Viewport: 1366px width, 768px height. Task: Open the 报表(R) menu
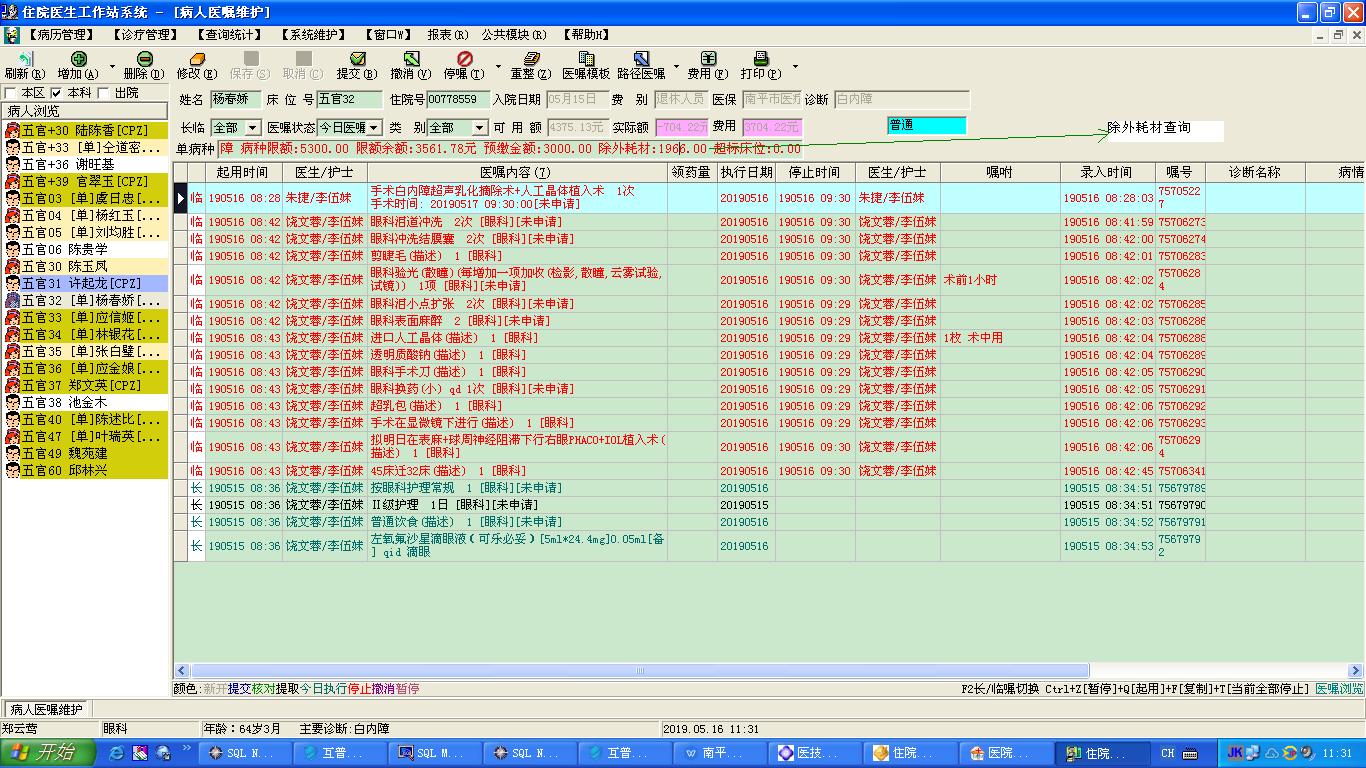(x=448, y=35)
